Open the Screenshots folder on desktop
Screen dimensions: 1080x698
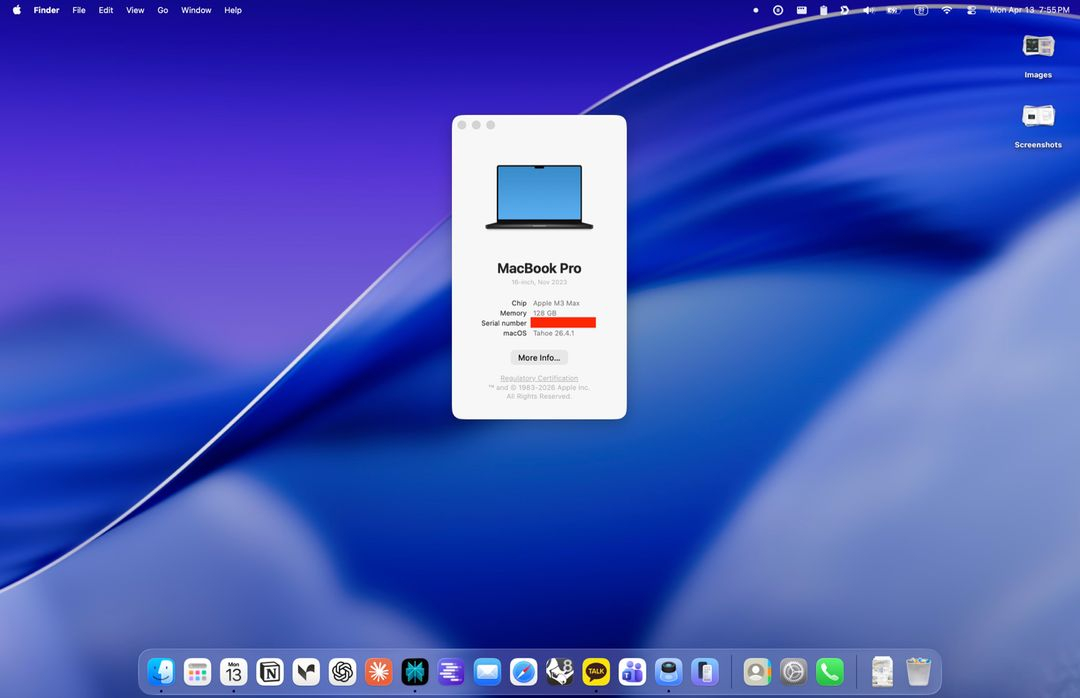click(1038, 125)
